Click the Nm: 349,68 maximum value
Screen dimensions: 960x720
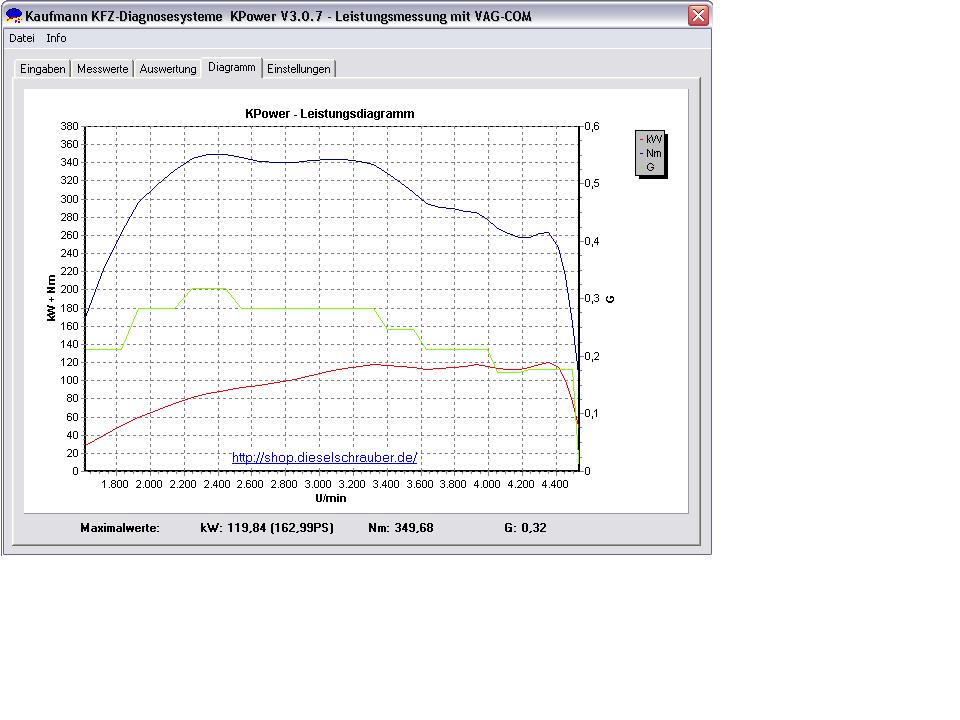401,528
